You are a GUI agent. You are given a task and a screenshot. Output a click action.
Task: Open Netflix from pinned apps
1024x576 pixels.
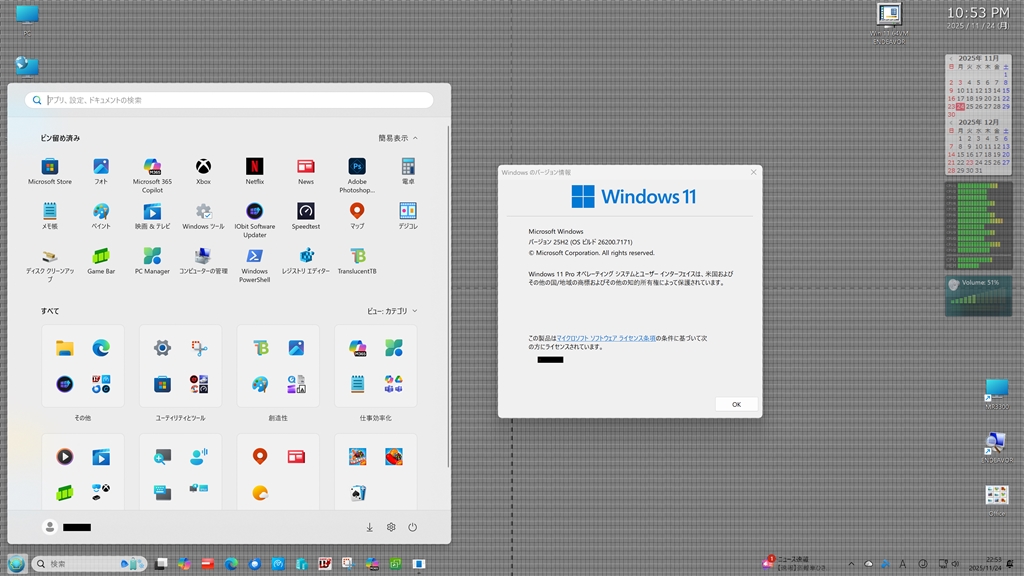[255, 167]
